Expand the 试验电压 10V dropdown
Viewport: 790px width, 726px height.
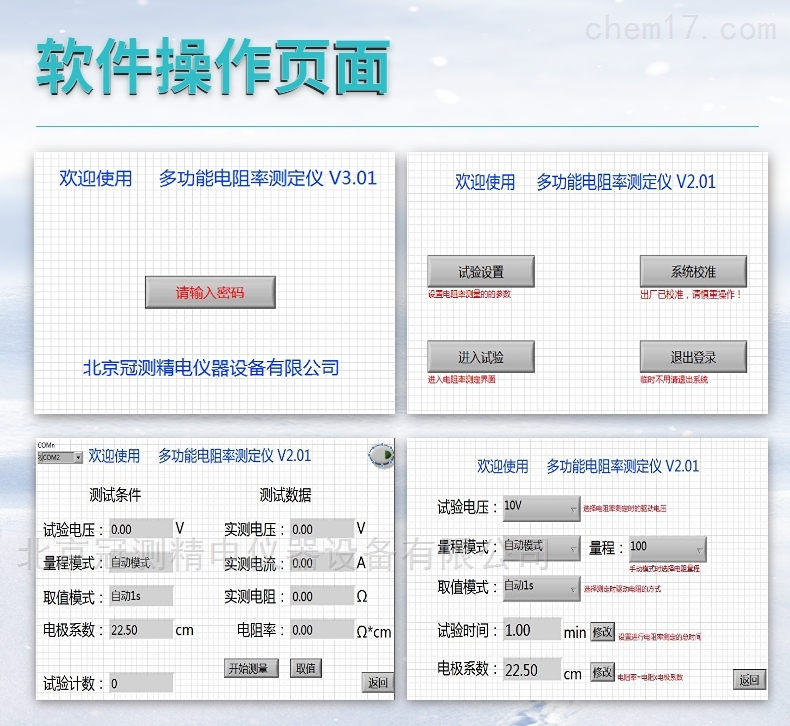[x=541, y=508]
